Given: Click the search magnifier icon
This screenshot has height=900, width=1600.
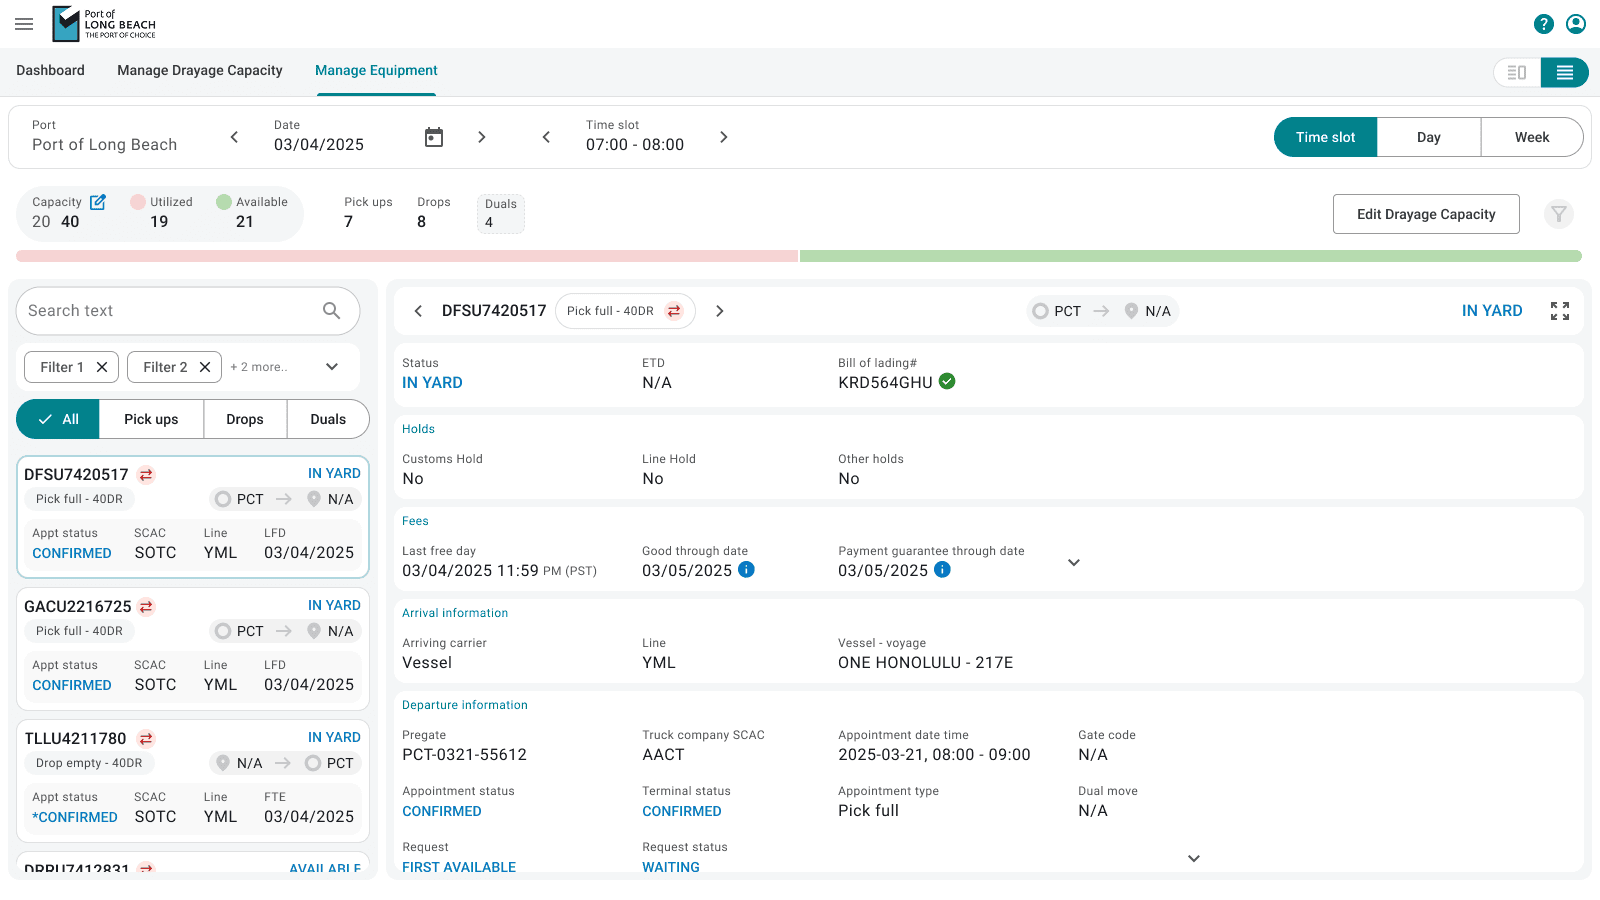Looking at the screenshot, I should (332, 311).
